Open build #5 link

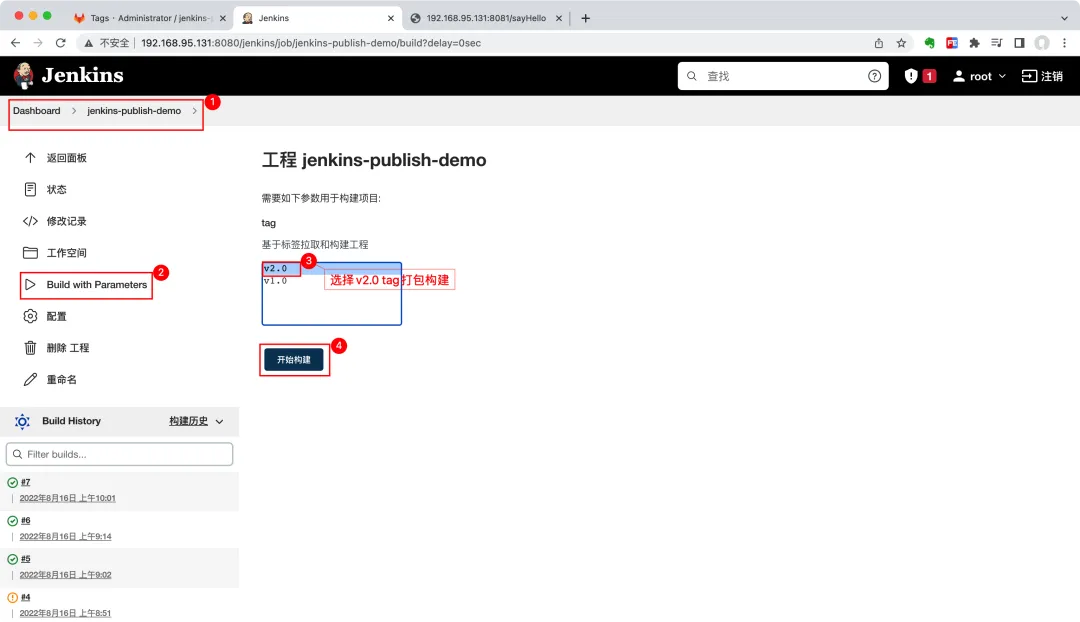(25, 559)
